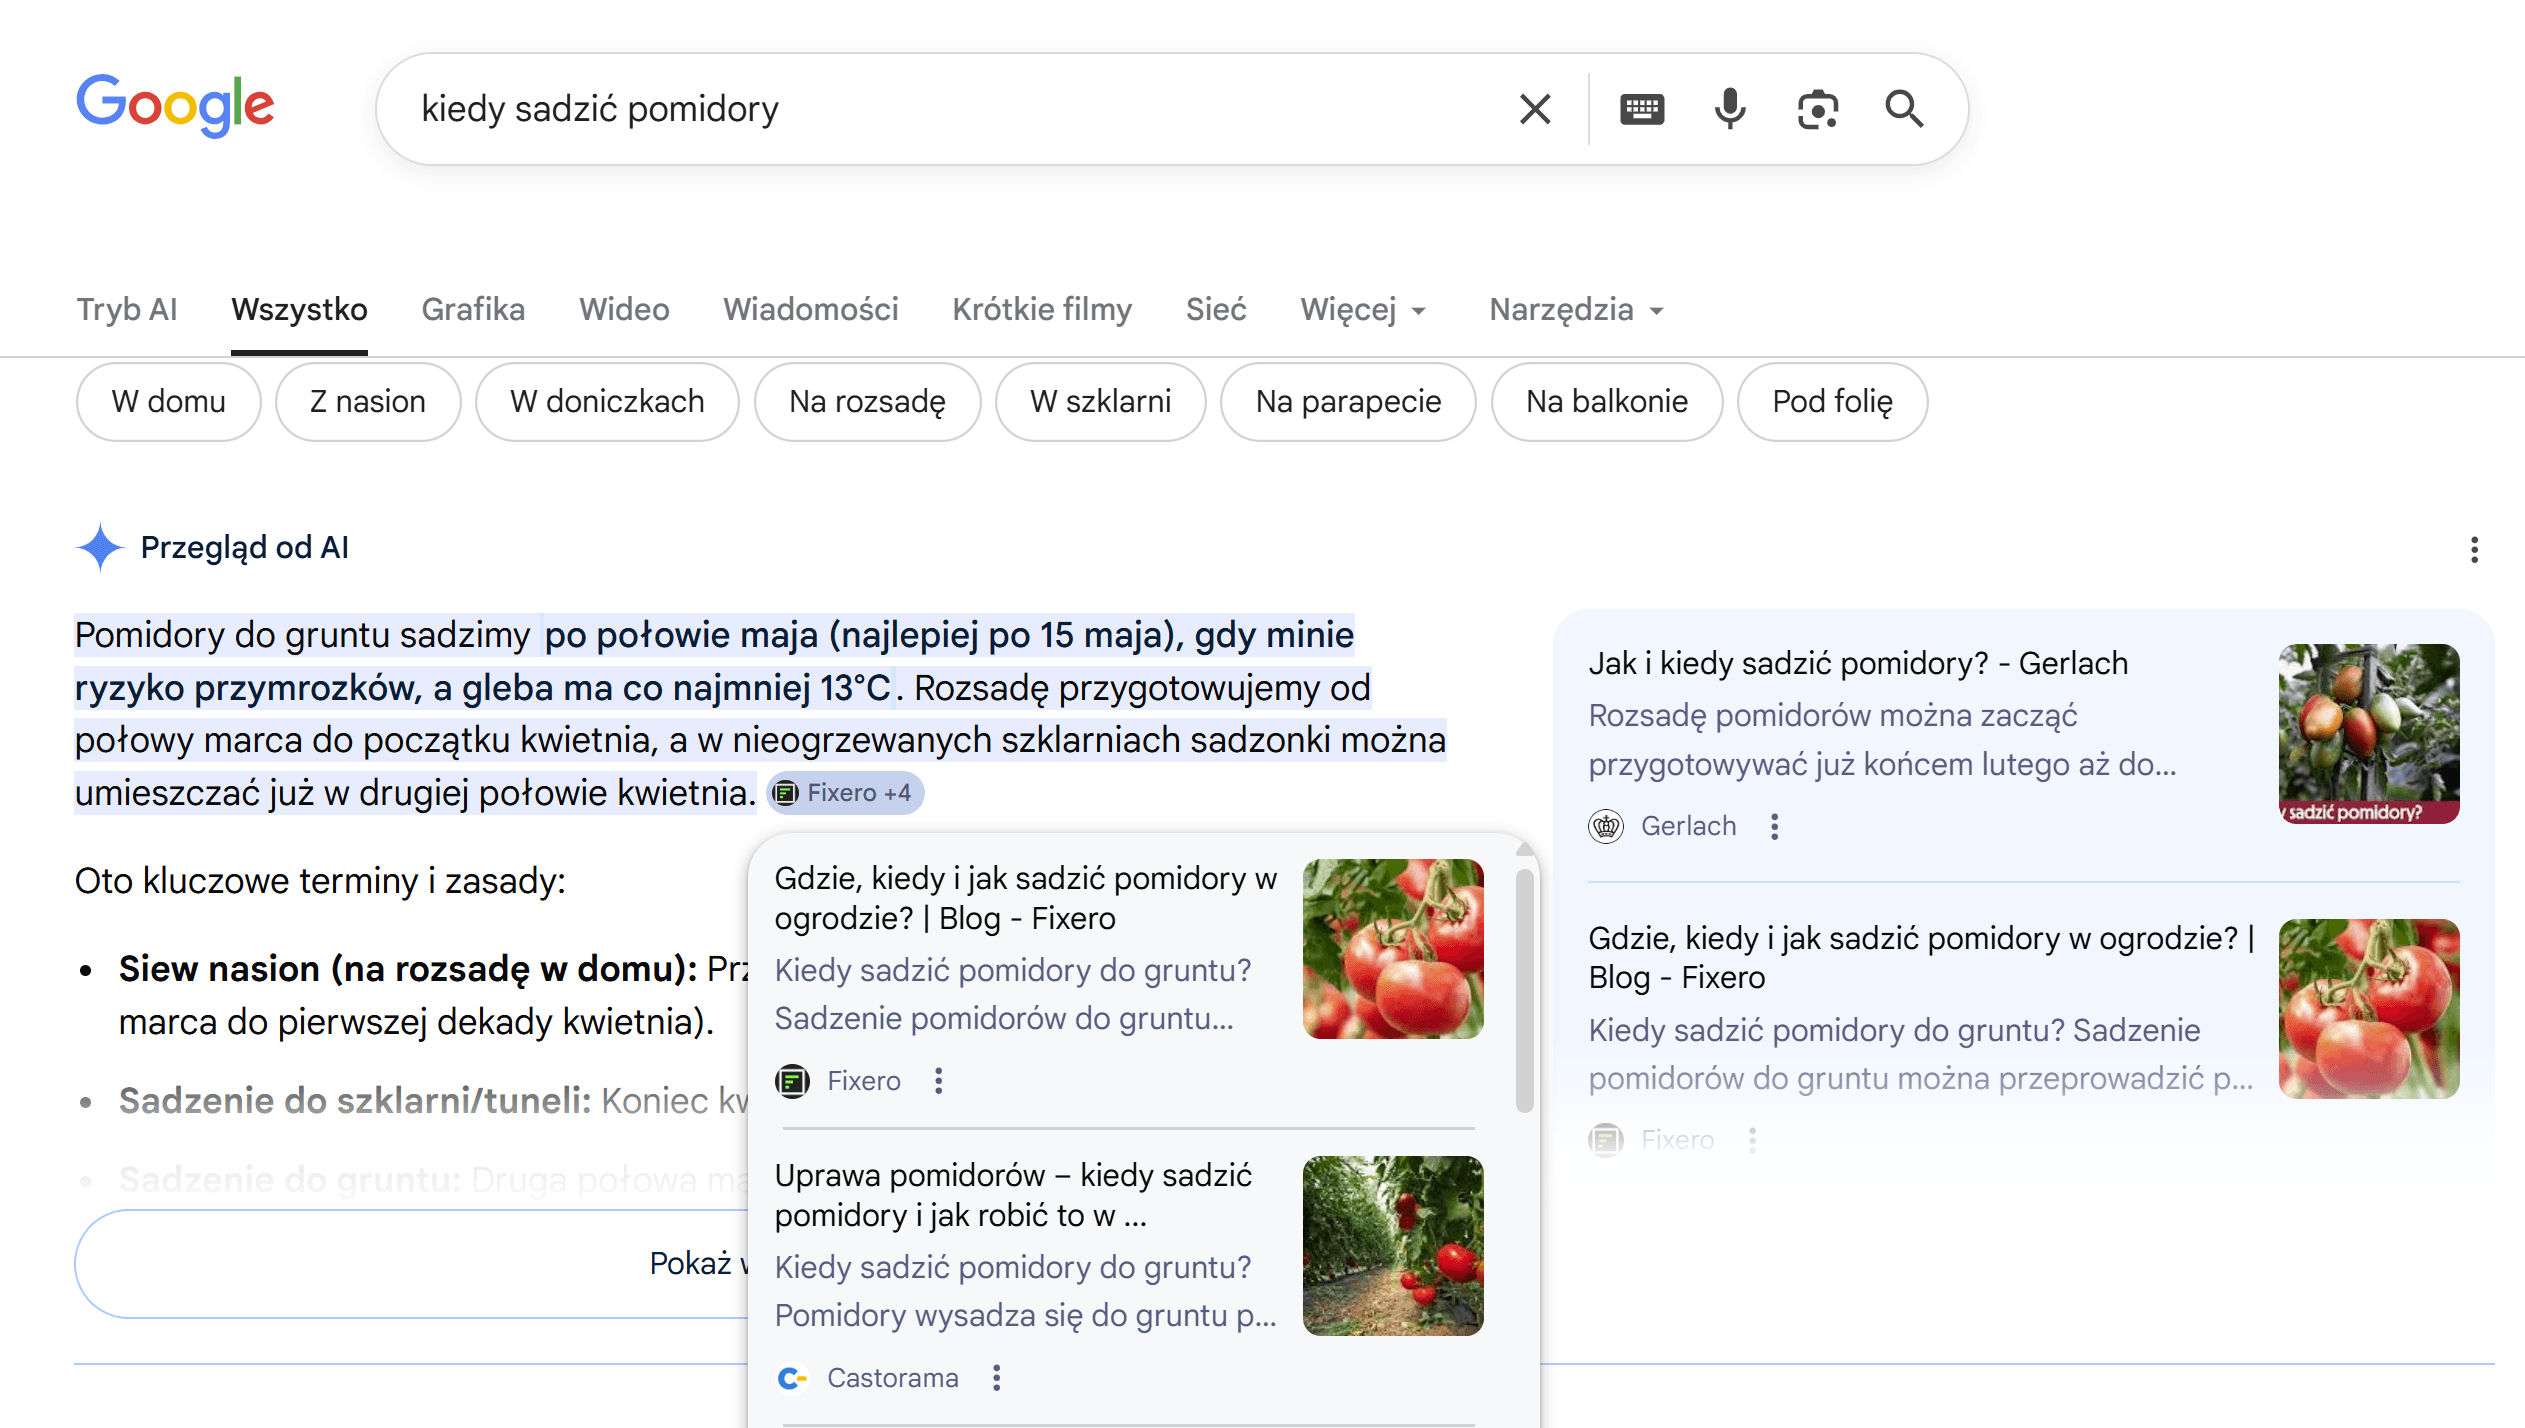This screenshot has width=2525, height=1428.
Task: Click the sources popup scrollbar
Action: [1524, 990]
